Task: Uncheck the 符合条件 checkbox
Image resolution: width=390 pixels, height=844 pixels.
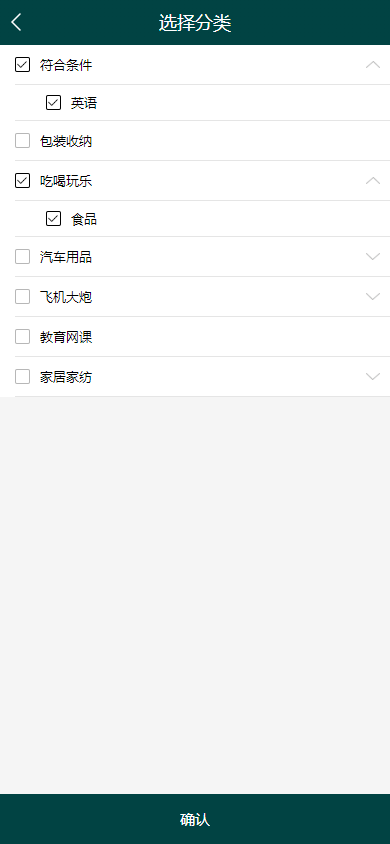Action: tap(23, 65)
